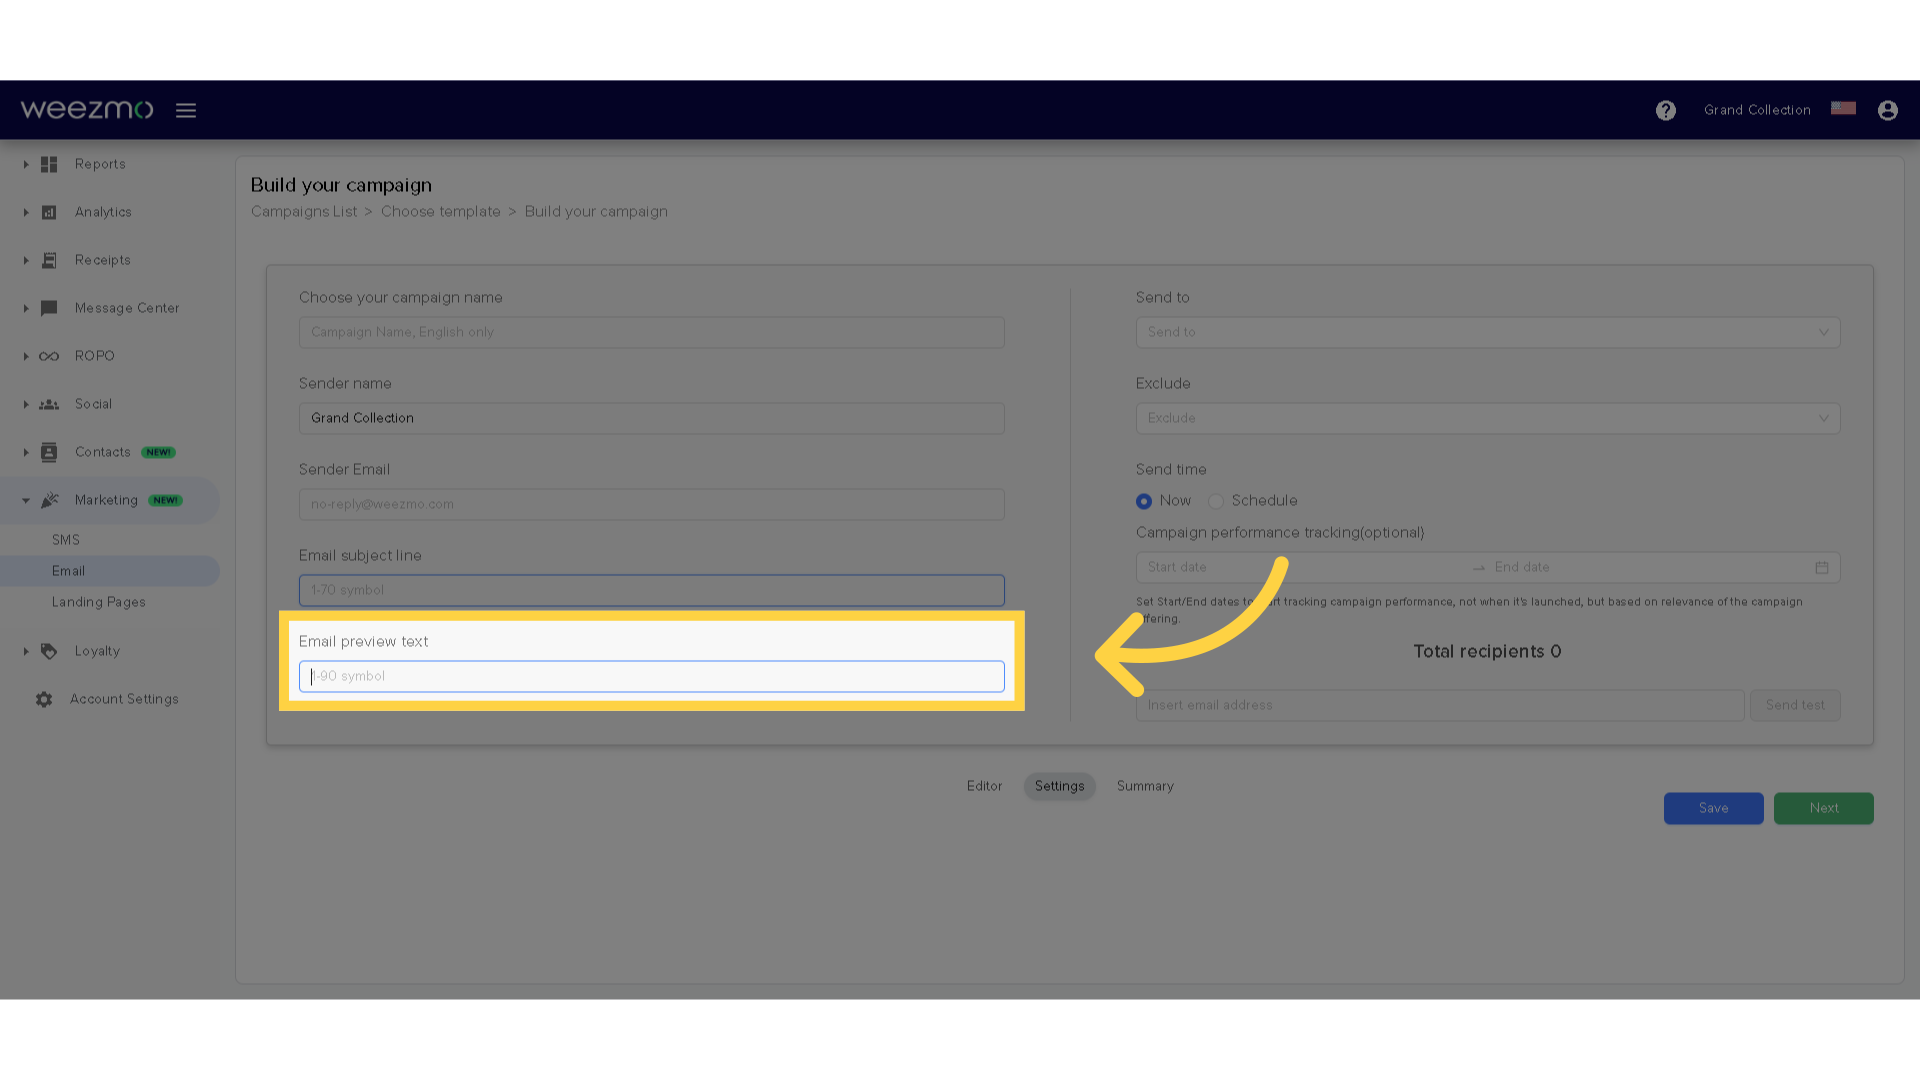
Task: Expand the Receipts tree arrow
Action: point(26,260)
